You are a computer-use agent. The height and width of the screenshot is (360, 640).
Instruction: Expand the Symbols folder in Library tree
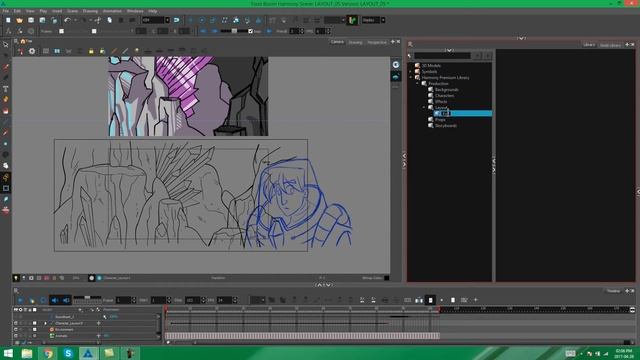click(411, 71)
